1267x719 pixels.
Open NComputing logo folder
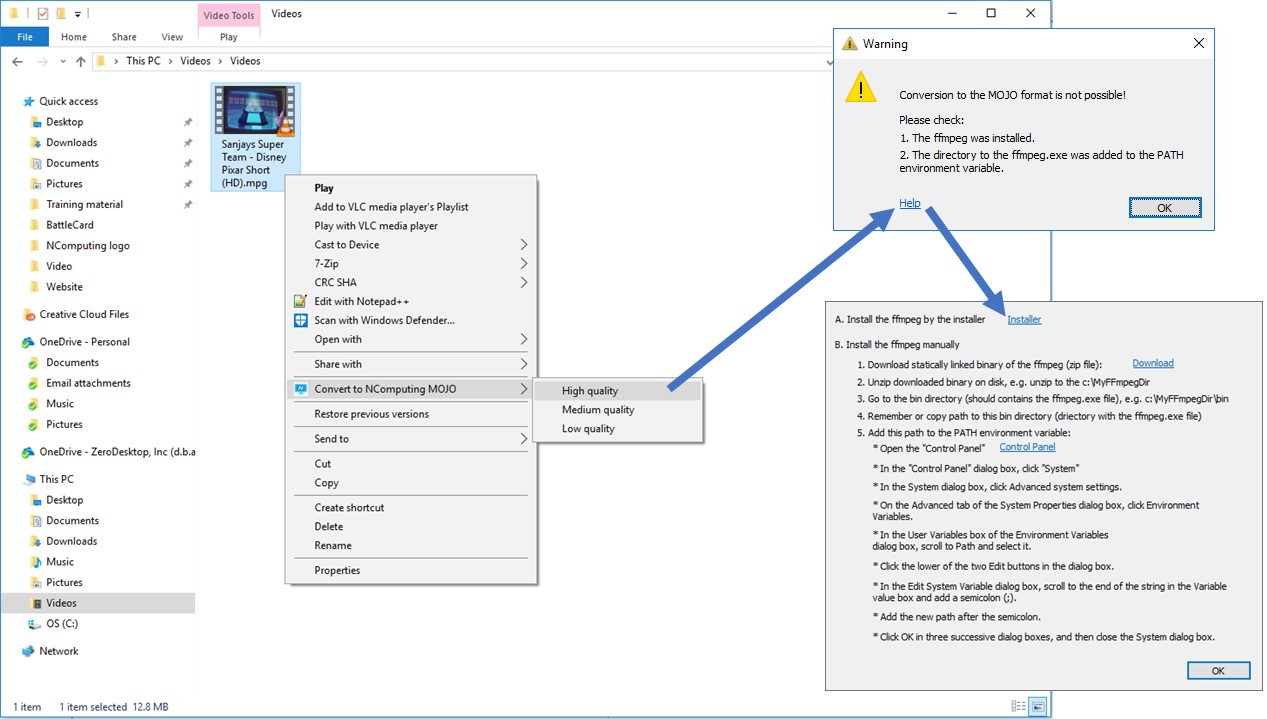click(87, 246)
